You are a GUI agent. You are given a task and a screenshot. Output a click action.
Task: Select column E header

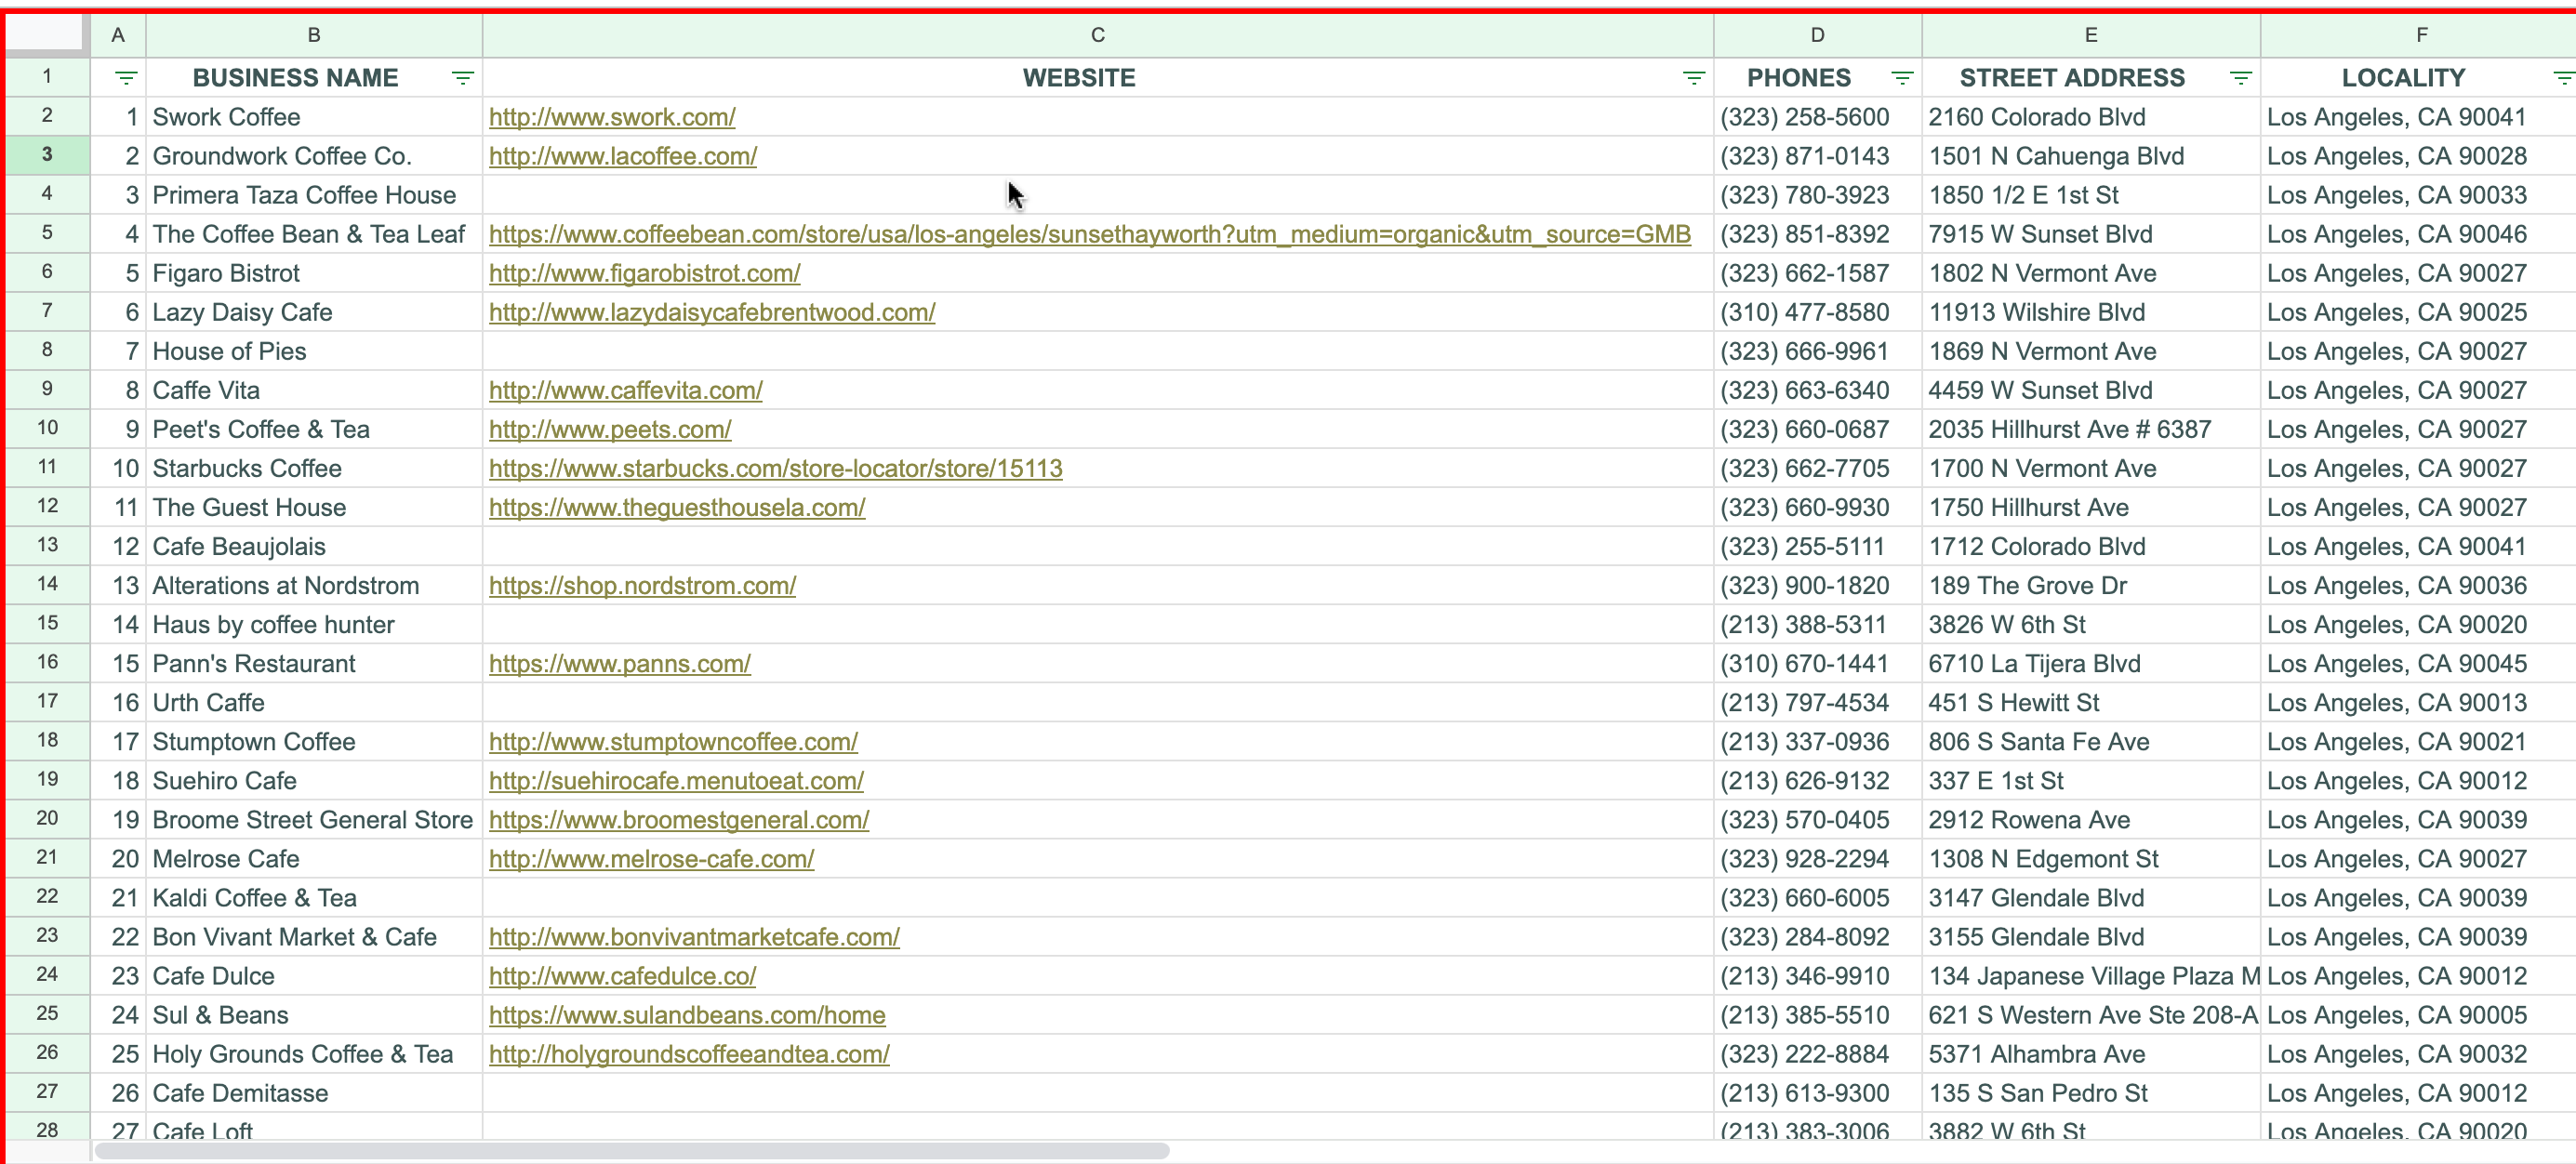pos(2090,35)
